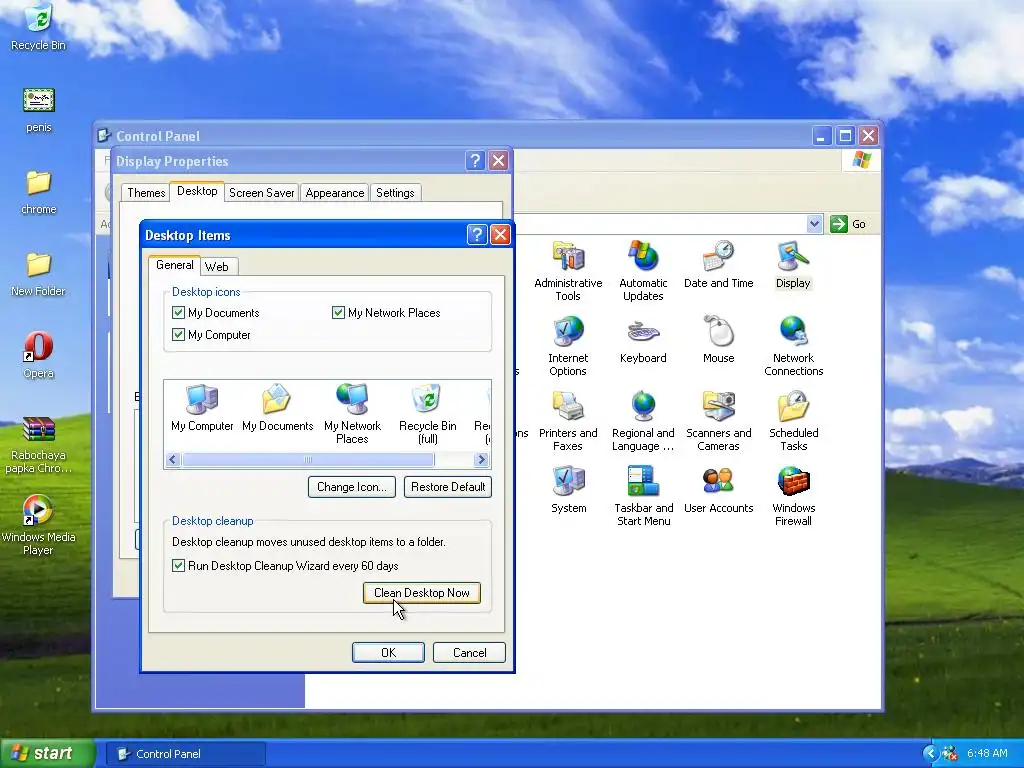
Task: Click Clean Desktop Now button
Action: [x=422, y=593]
